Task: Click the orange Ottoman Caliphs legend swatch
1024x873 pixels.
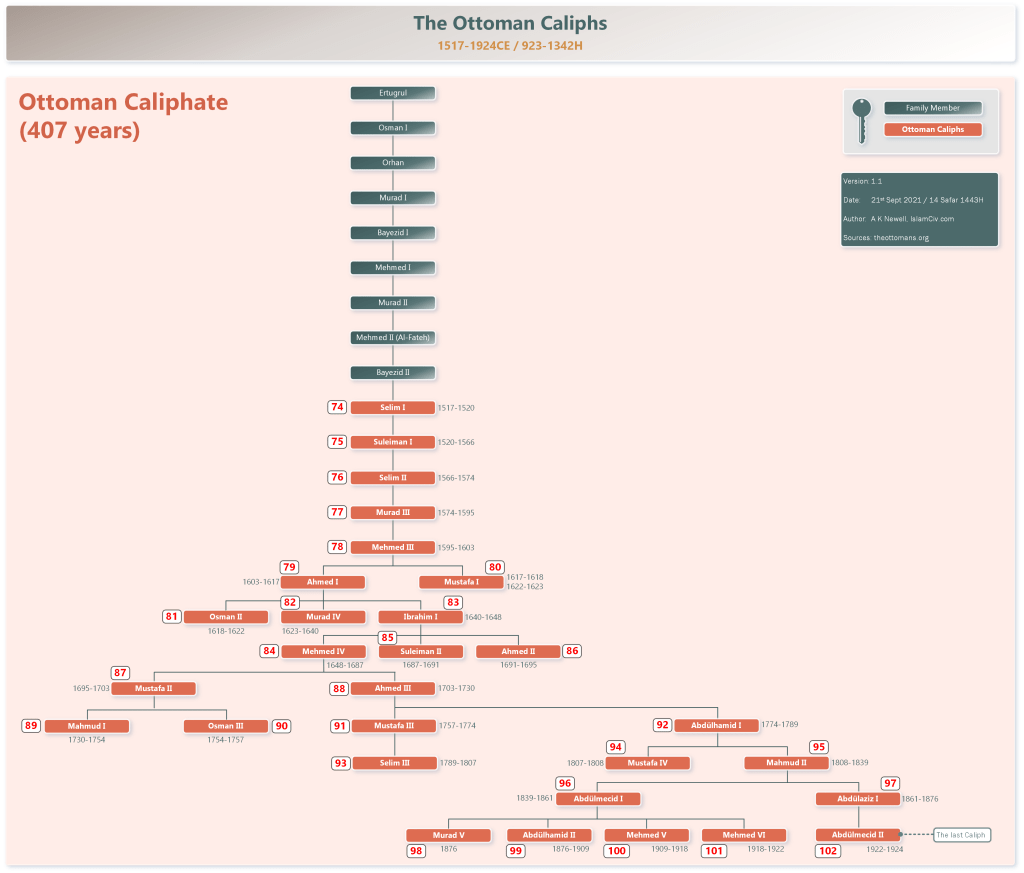Action: (x=932, y=130)
